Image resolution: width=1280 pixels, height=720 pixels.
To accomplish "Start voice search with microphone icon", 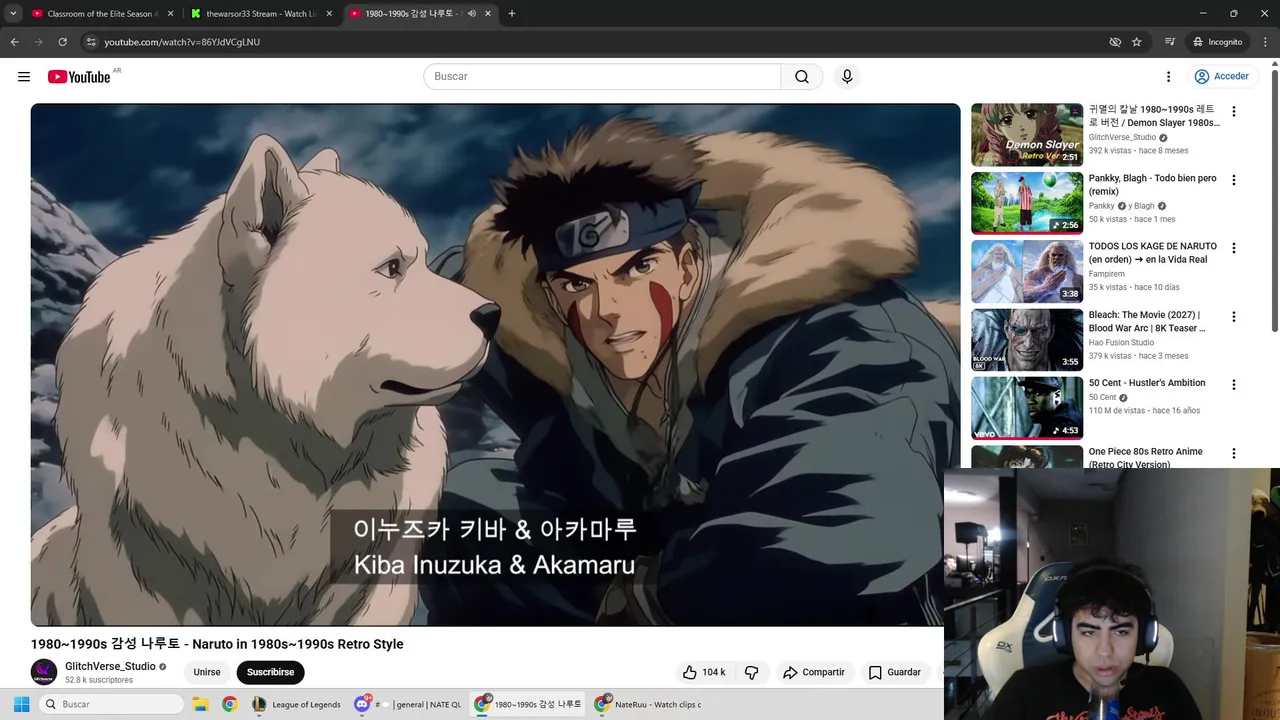I will 847,77.
